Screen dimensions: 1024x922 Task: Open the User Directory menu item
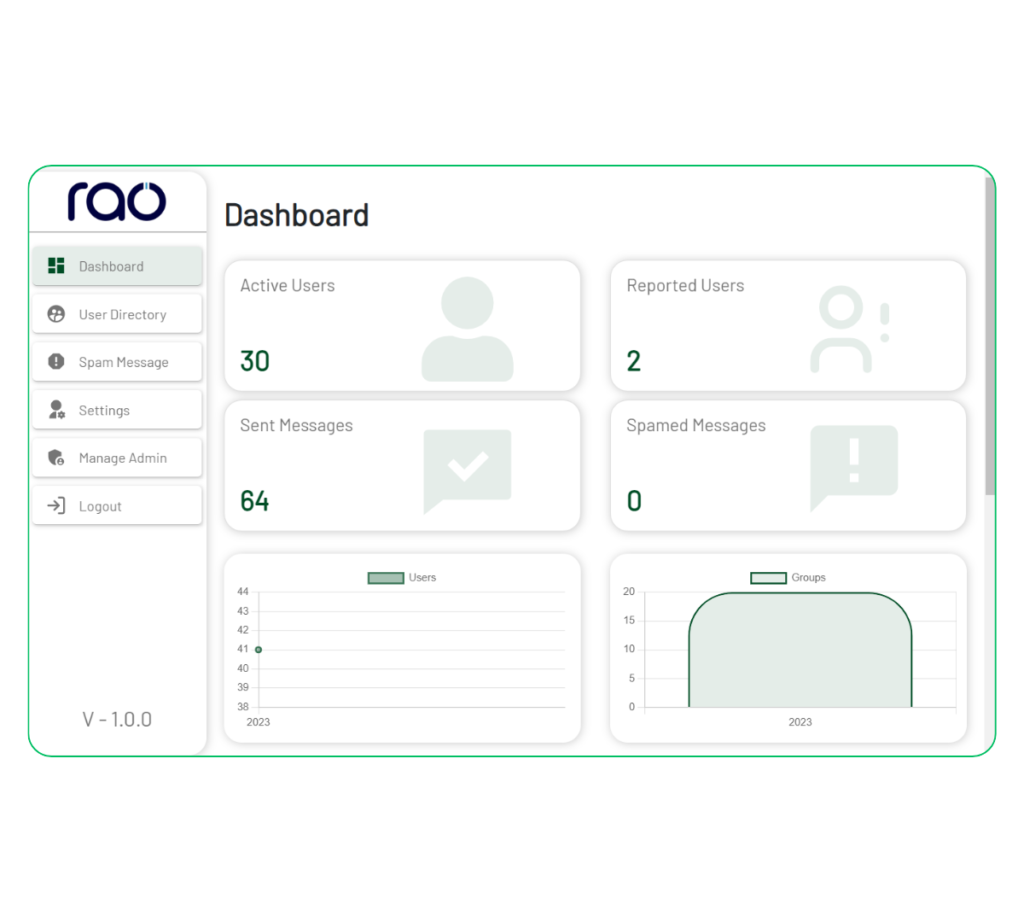coord(122,314)
